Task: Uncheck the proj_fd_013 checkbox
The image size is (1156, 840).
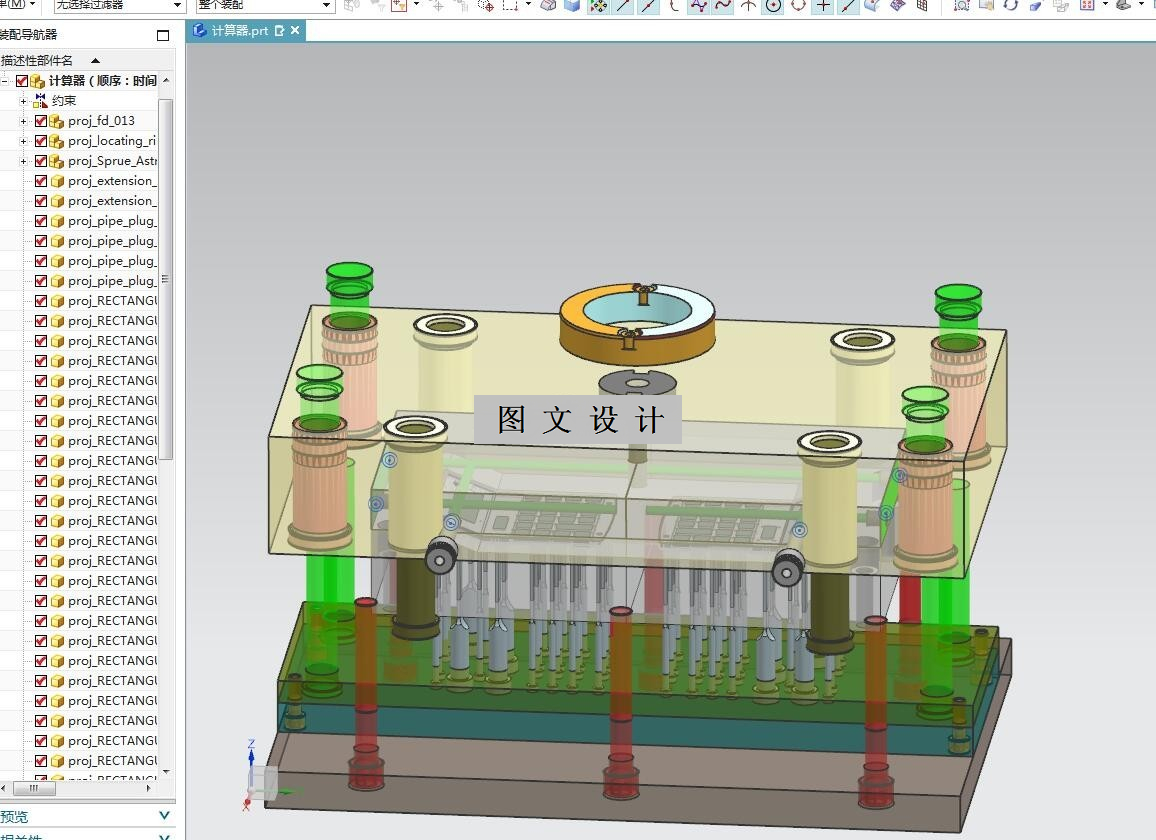Action: point(41,121)
